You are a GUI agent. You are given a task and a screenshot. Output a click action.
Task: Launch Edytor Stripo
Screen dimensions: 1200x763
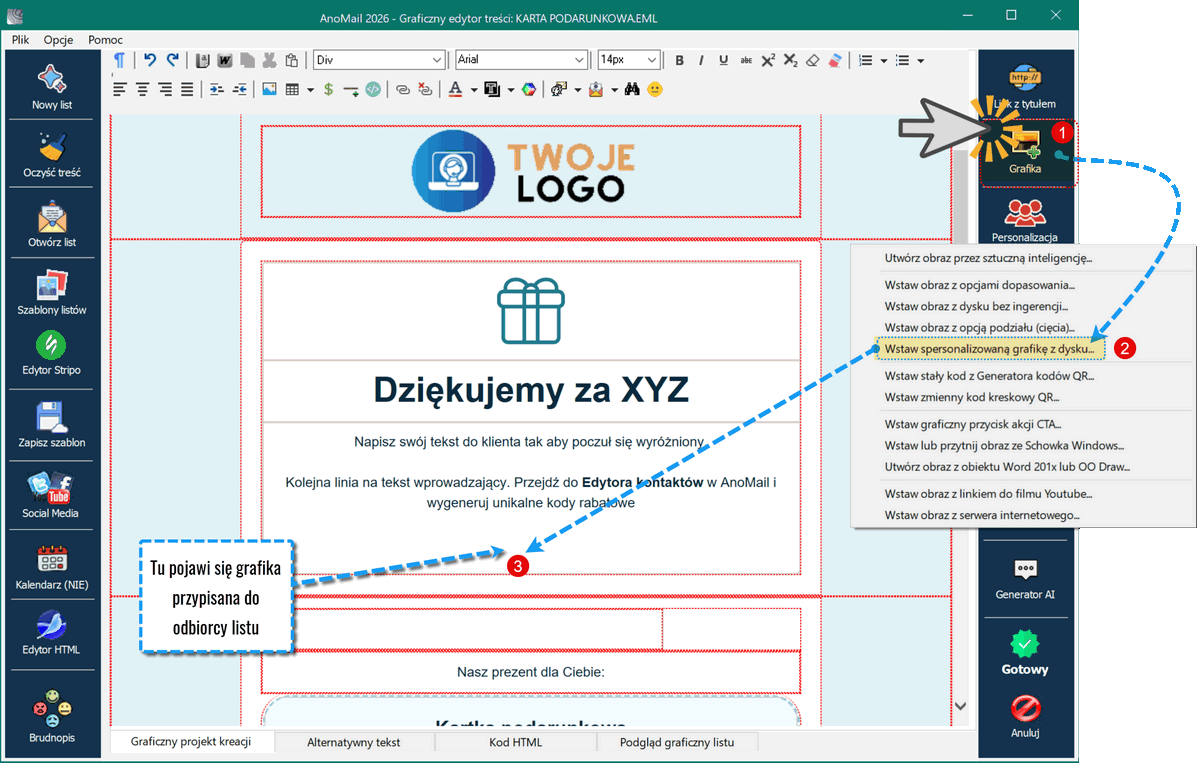click(51, 346)
